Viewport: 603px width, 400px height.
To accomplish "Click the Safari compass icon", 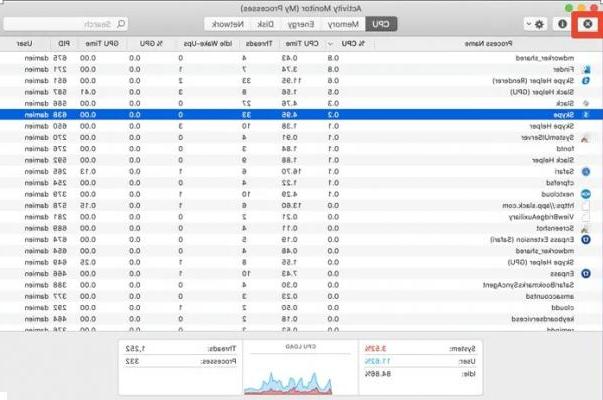I will pyautogui.click(x=586, y=172).
